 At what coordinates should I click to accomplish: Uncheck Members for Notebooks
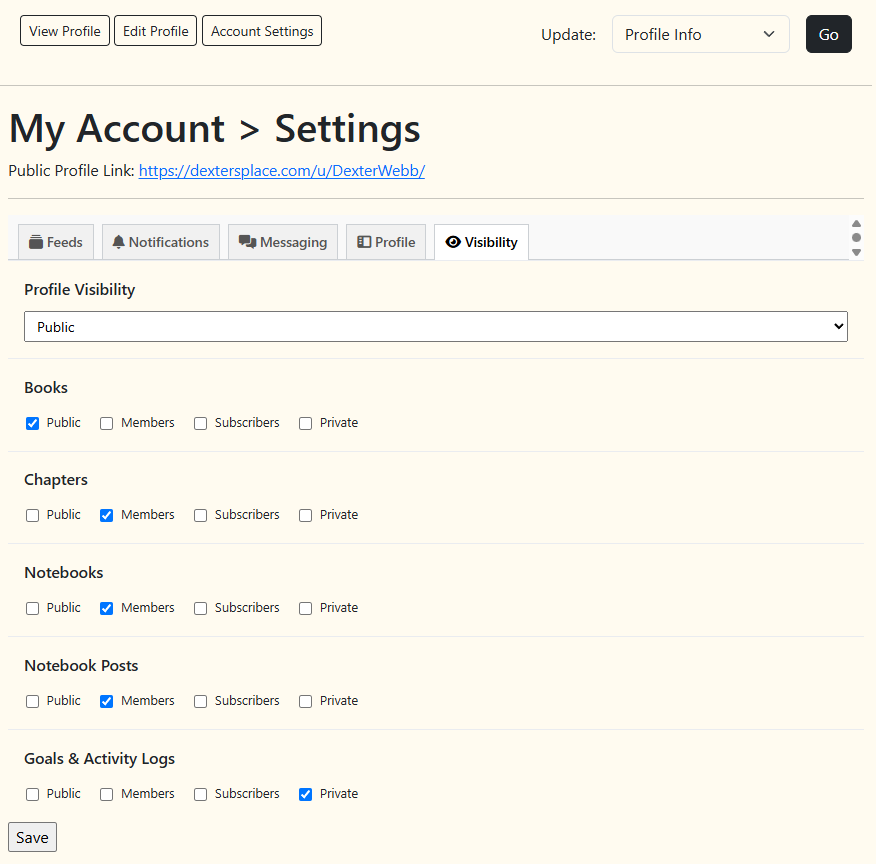(107, 608)
